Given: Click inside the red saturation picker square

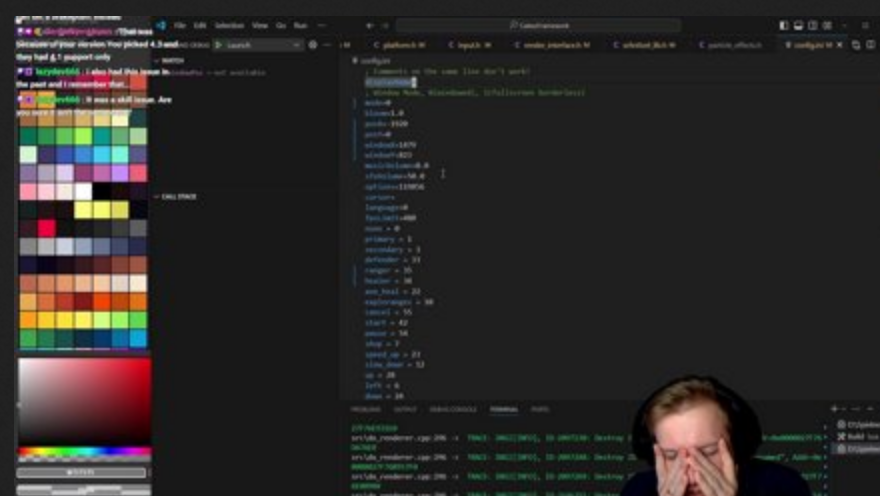Looking at the screenshot, I should (84, 401).
